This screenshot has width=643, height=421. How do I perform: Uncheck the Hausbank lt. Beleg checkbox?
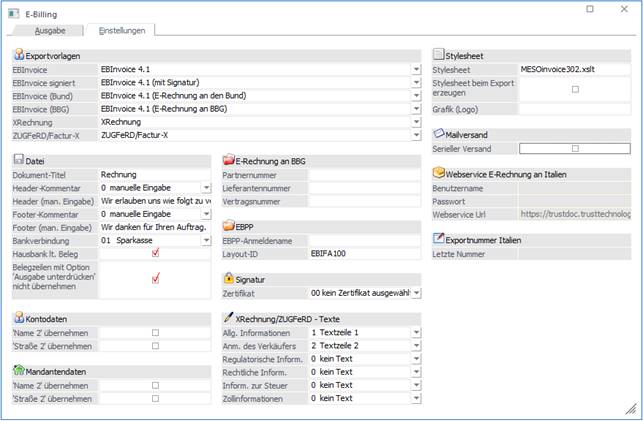point(155,254)
